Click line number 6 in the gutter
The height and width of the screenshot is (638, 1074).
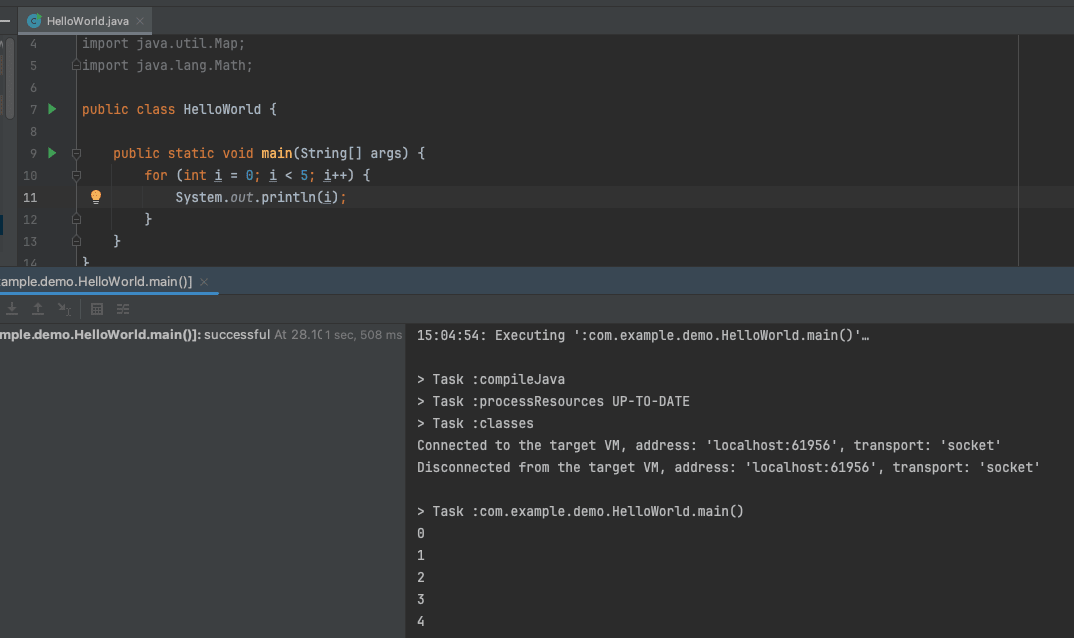[34, 88]
